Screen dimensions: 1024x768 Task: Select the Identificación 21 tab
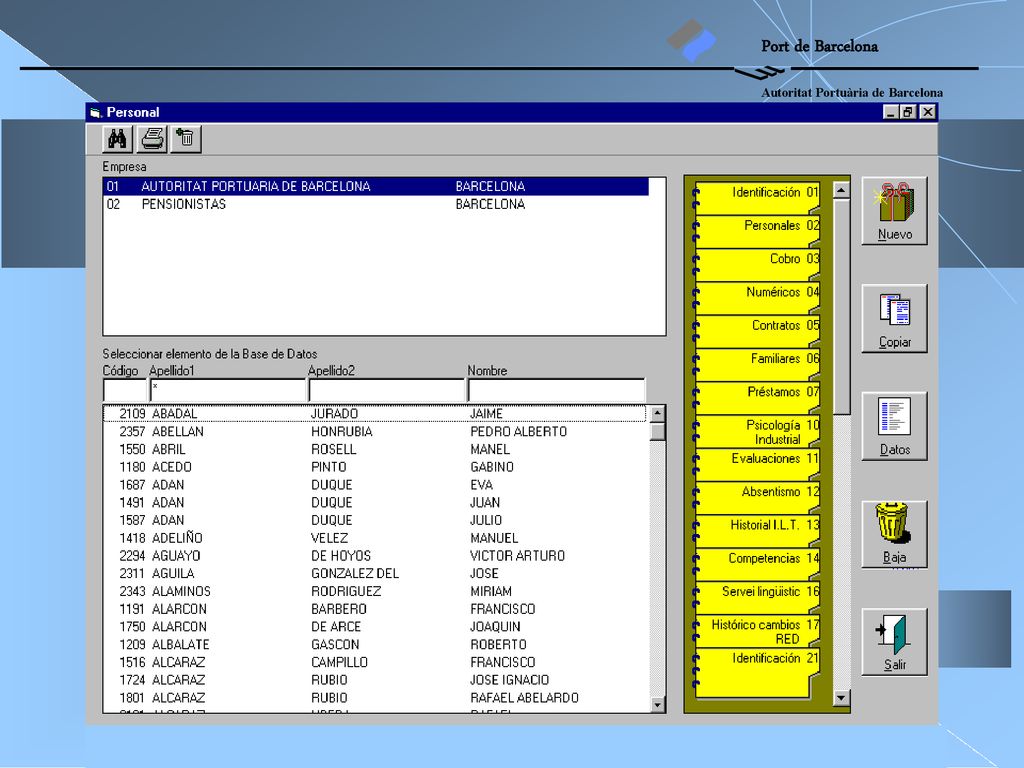[x=758, y=673]
